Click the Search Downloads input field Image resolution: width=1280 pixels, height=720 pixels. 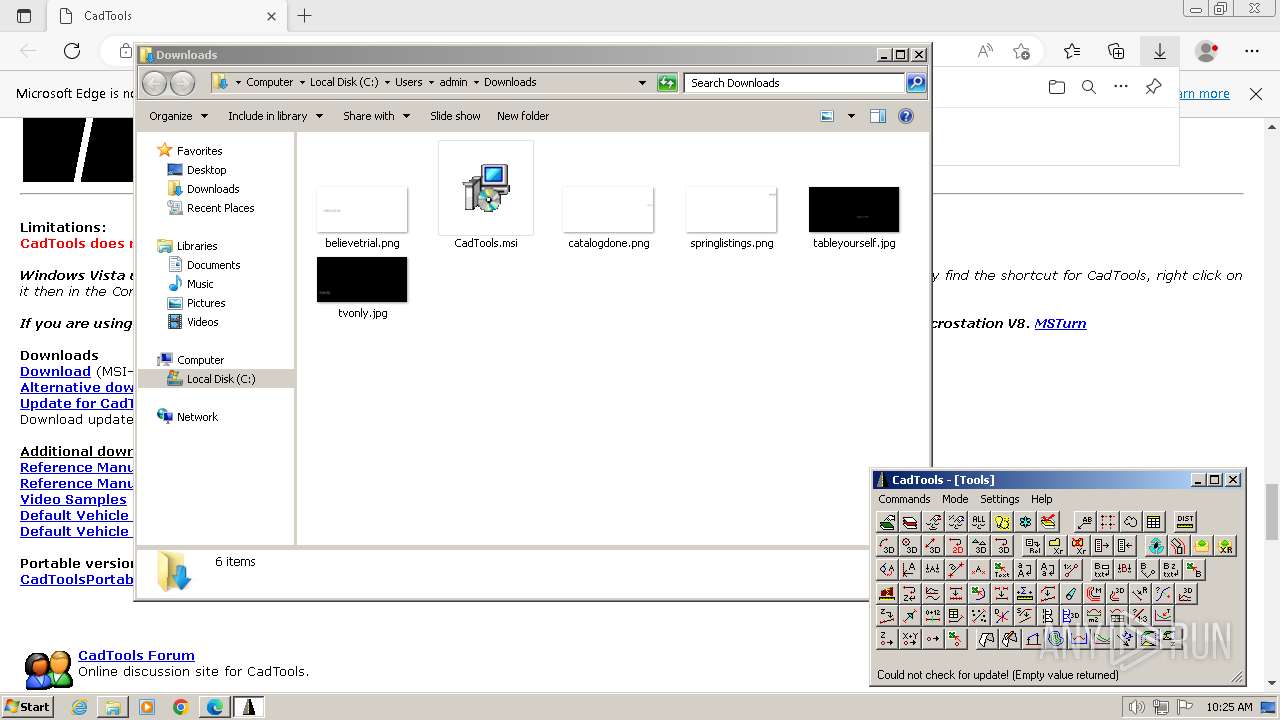tap(795, 83)
